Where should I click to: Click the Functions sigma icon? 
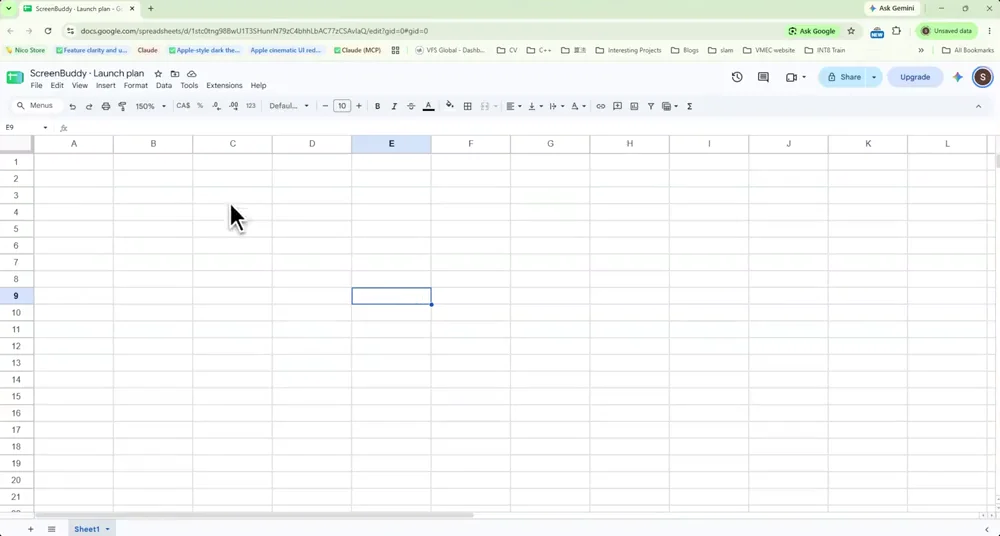689,106
